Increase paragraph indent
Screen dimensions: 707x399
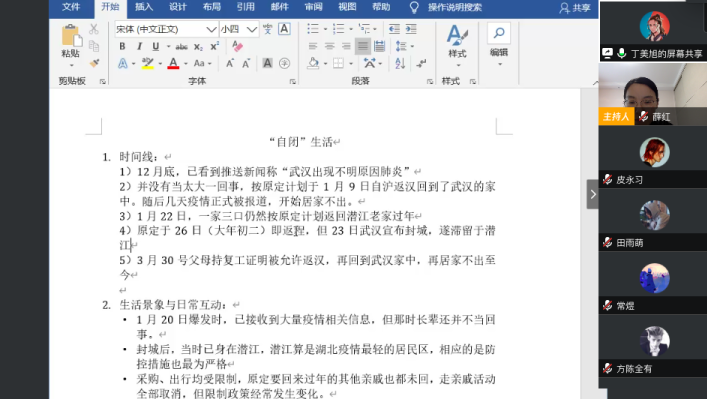[x=411, y=29]
